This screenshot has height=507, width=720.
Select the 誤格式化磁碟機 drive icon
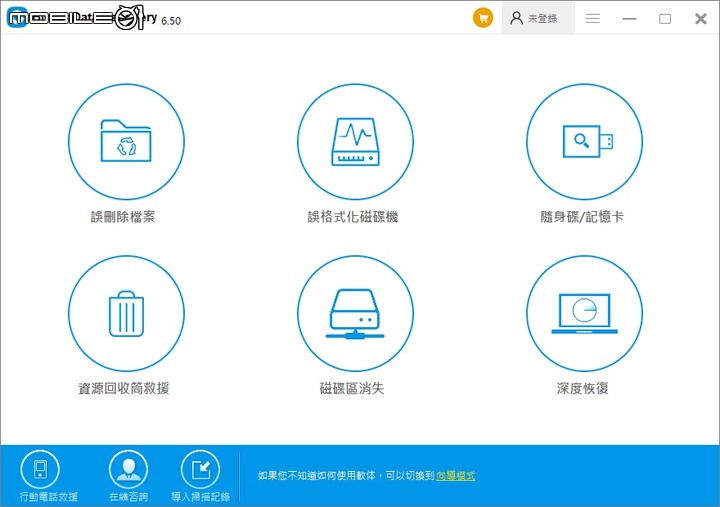355,141
